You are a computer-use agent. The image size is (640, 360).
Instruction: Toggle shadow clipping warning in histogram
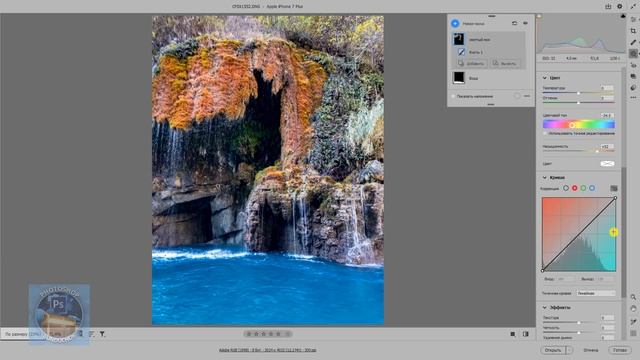pos(539,16)
